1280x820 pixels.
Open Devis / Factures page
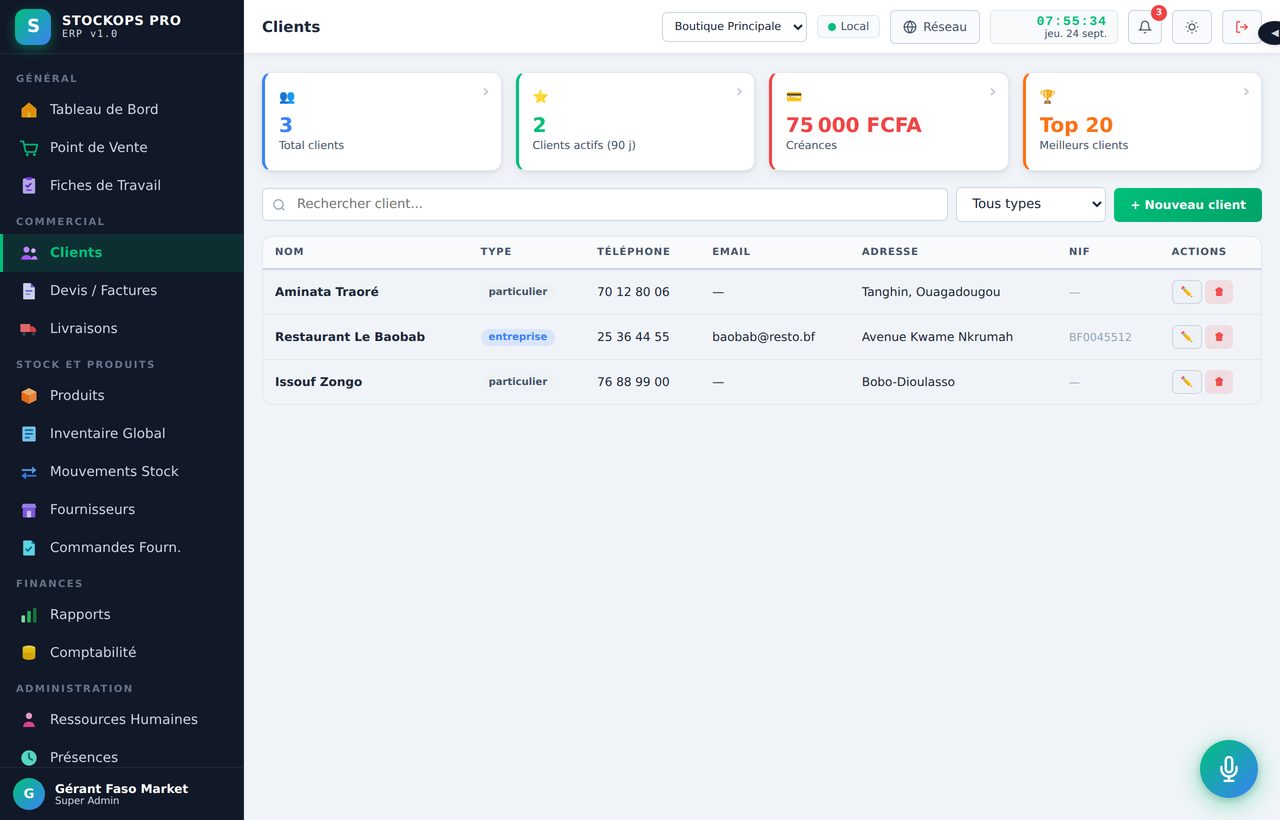121,290
